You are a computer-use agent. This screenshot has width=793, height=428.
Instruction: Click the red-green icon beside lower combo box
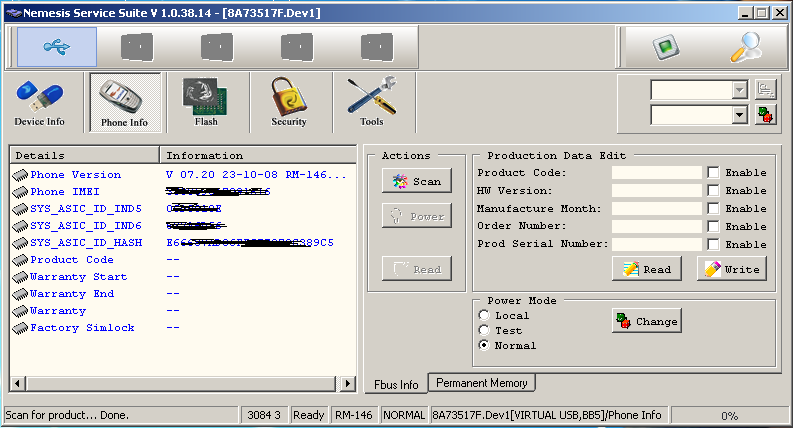(x=766, y=115)
